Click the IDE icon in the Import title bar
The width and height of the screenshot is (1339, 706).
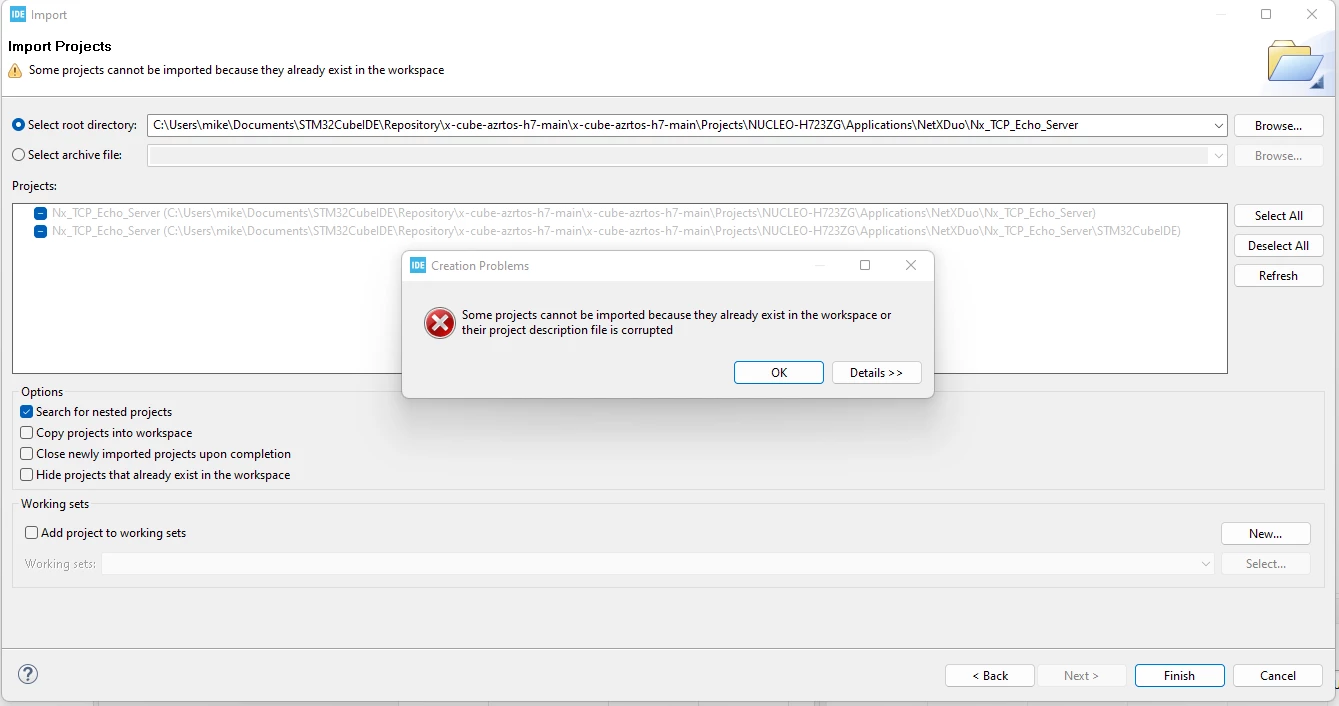pos(18,15)
